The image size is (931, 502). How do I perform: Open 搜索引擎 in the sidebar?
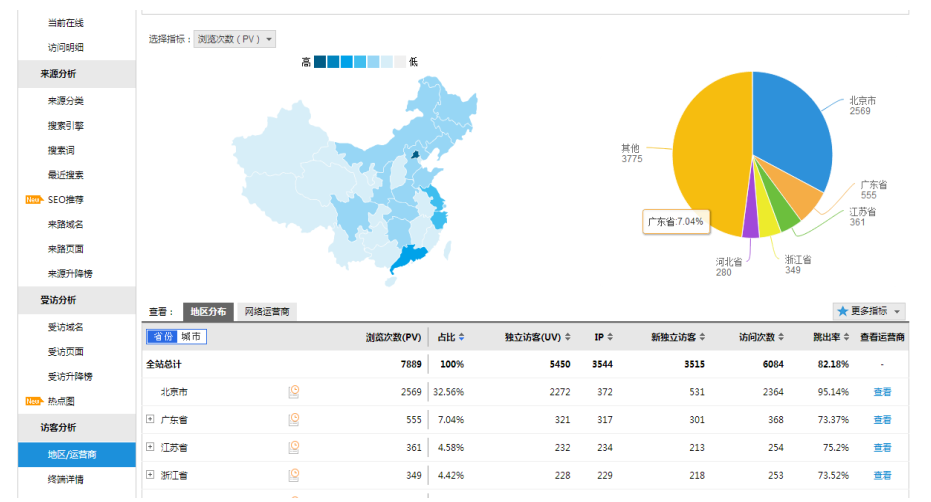(65, 126)
